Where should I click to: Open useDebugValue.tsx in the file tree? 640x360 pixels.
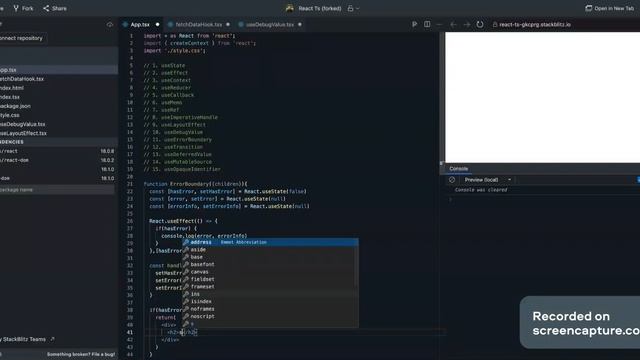tap(59, 124)
